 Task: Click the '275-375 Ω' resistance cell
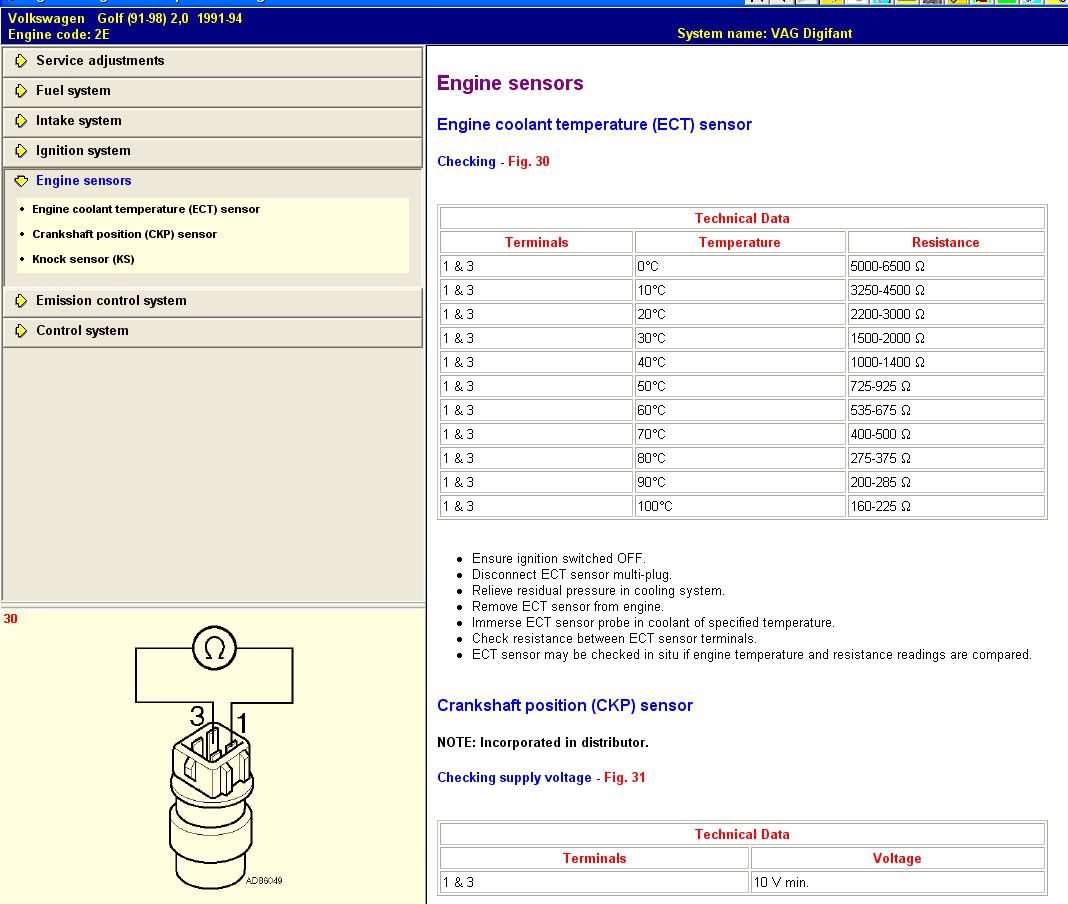[945, 458]
